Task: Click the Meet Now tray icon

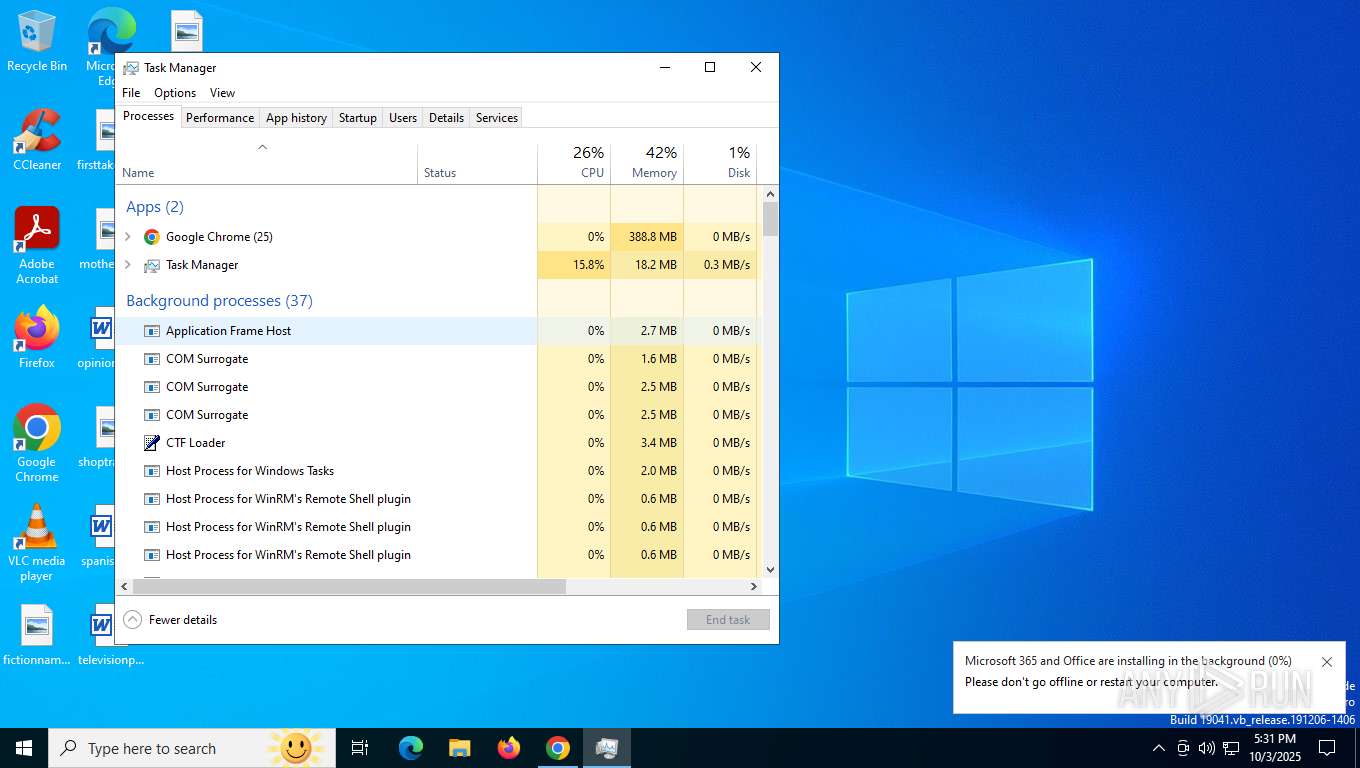Action: [1183, 748]
